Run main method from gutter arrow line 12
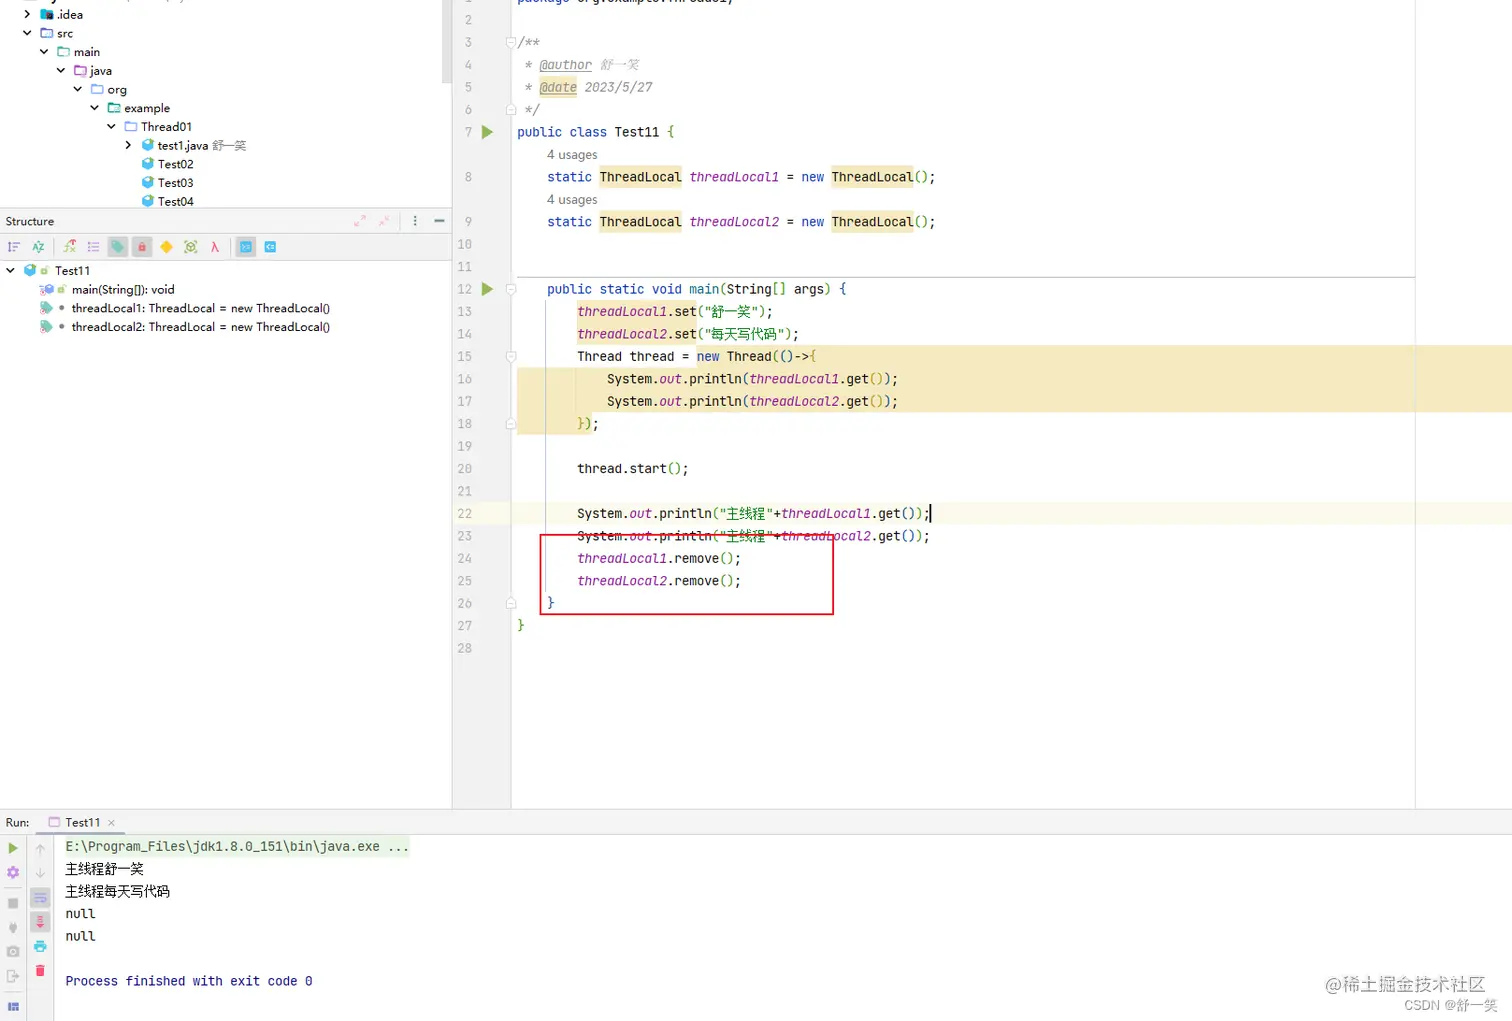 (x=487, y=289)
